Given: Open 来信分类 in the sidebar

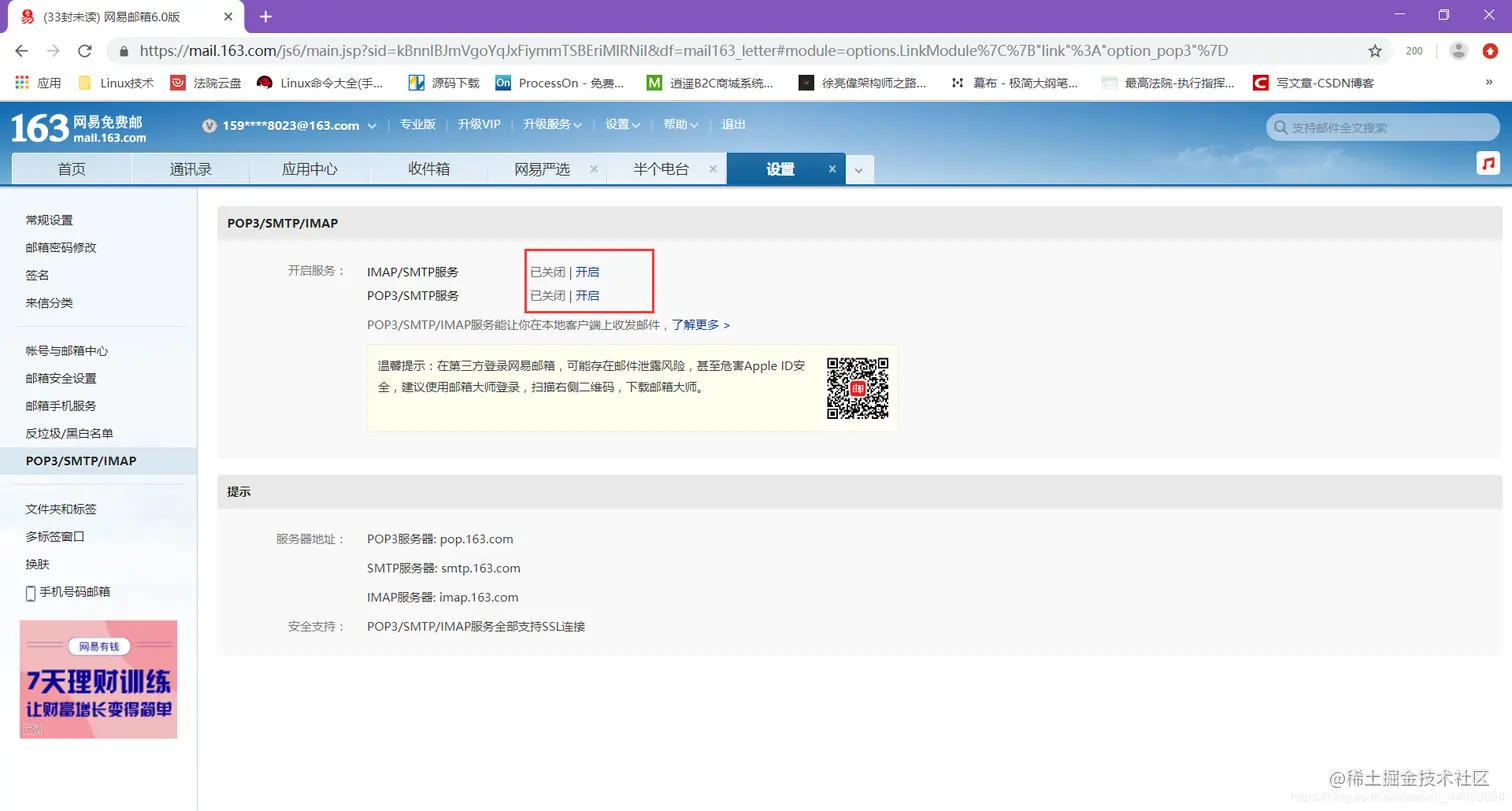Looking at the screenshot, I should click(x=49, y=303).
